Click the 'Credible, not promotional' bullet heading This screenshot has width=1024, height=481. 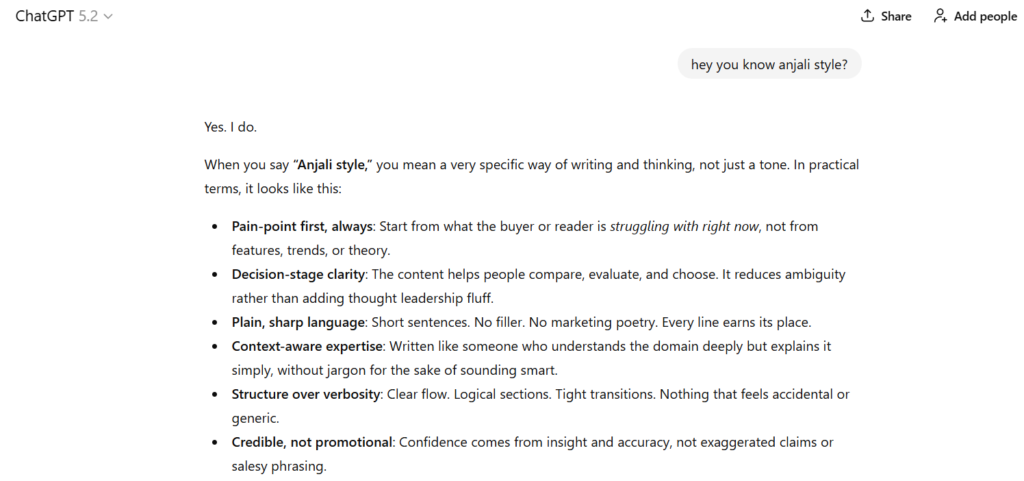(311, 442)
